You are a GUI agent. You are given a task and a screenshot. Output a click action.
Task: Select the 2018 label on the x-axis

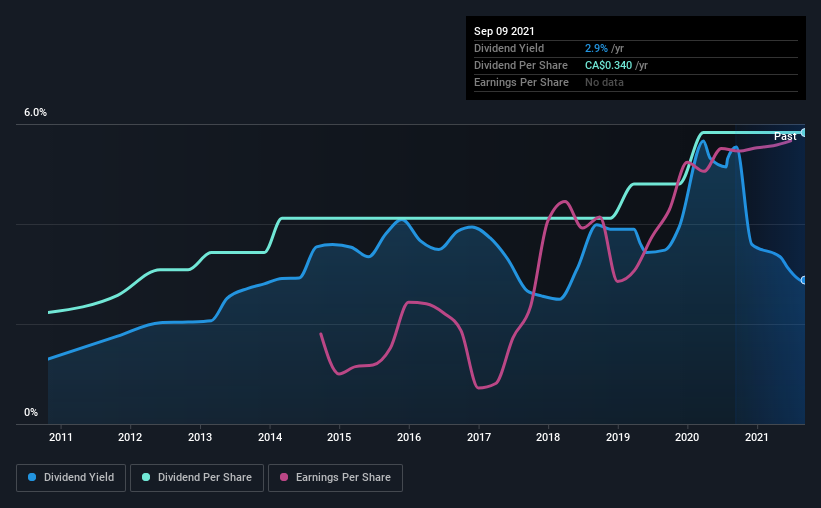[x=548, y=437]
